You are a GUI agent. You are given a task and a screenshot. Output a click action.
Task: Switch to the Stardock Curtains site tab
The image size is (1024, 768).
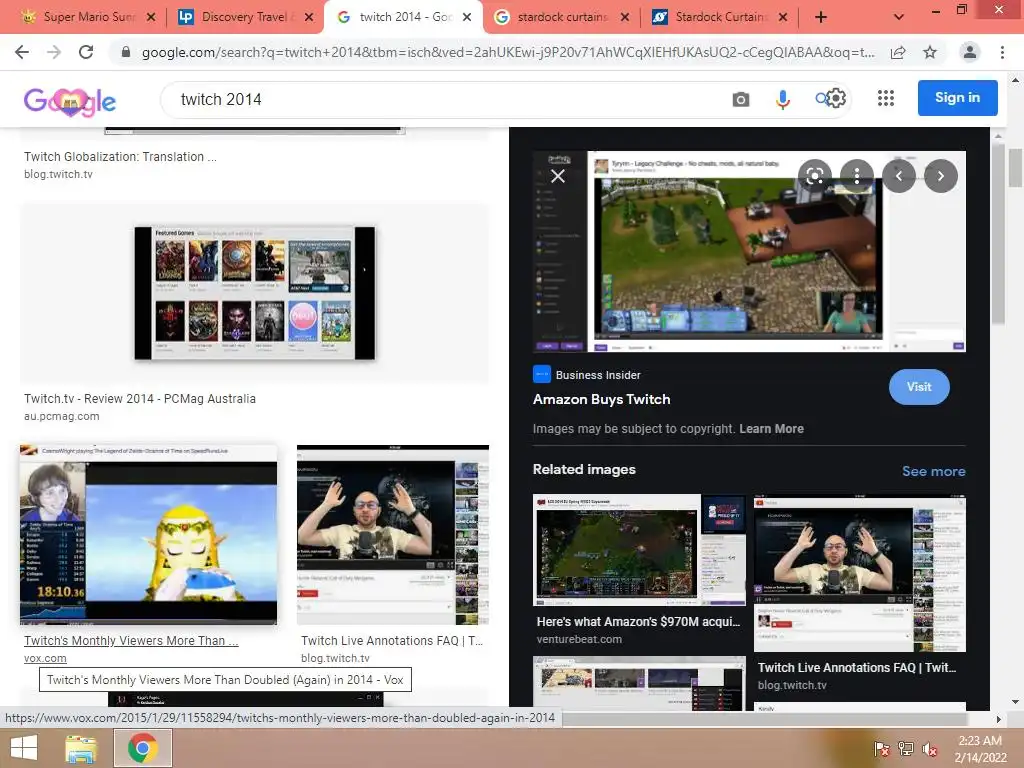[x=718, y=17]
